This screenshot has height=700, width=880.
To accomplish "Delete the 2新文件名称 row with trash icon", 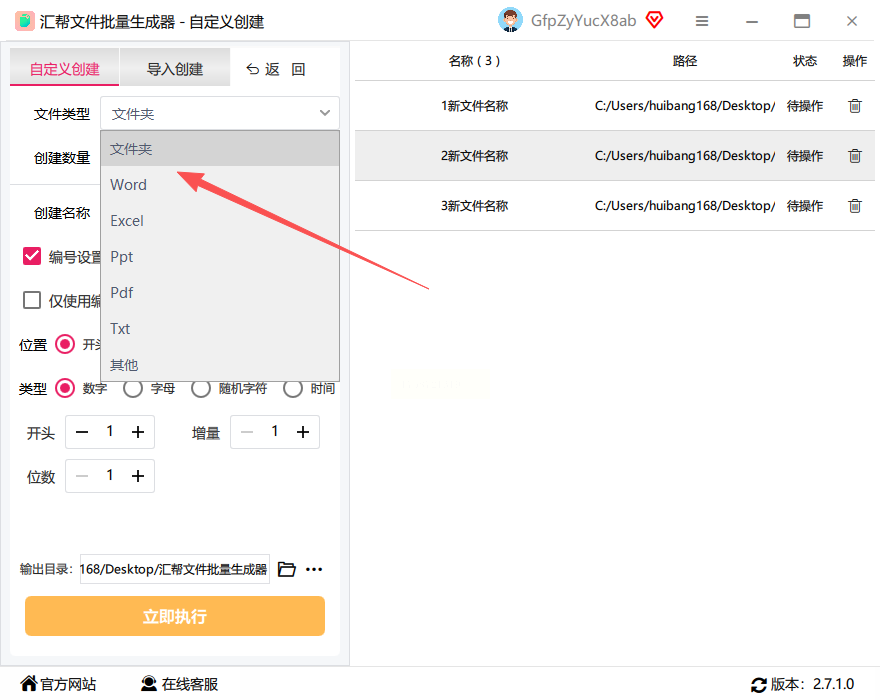I will (x=854, y=155).
